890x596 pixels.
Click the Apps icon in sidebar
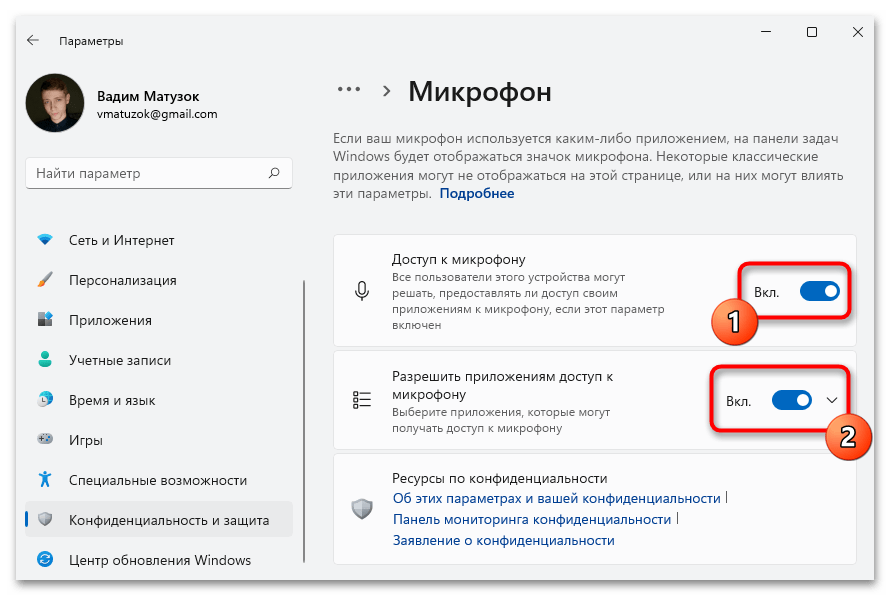pyautogui.click(x=45, y=320)
